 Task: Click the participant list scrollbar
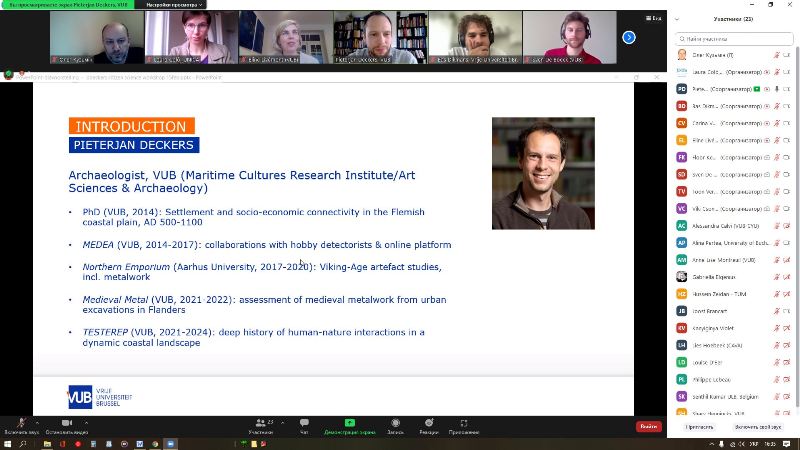(x=796, y=200)
